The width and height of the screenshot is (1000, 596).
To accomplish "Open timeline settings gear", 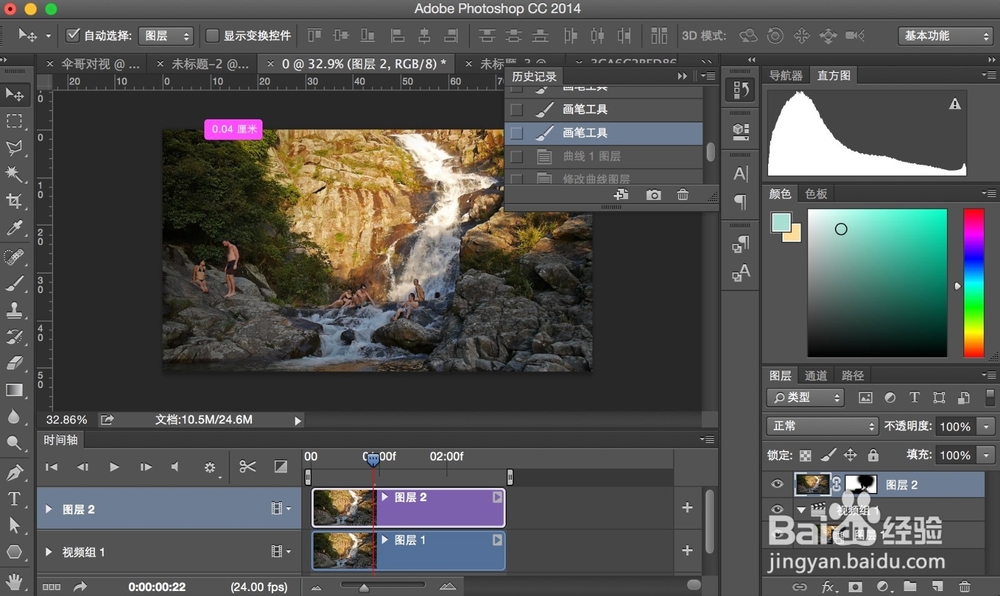I will coord(210,467).
